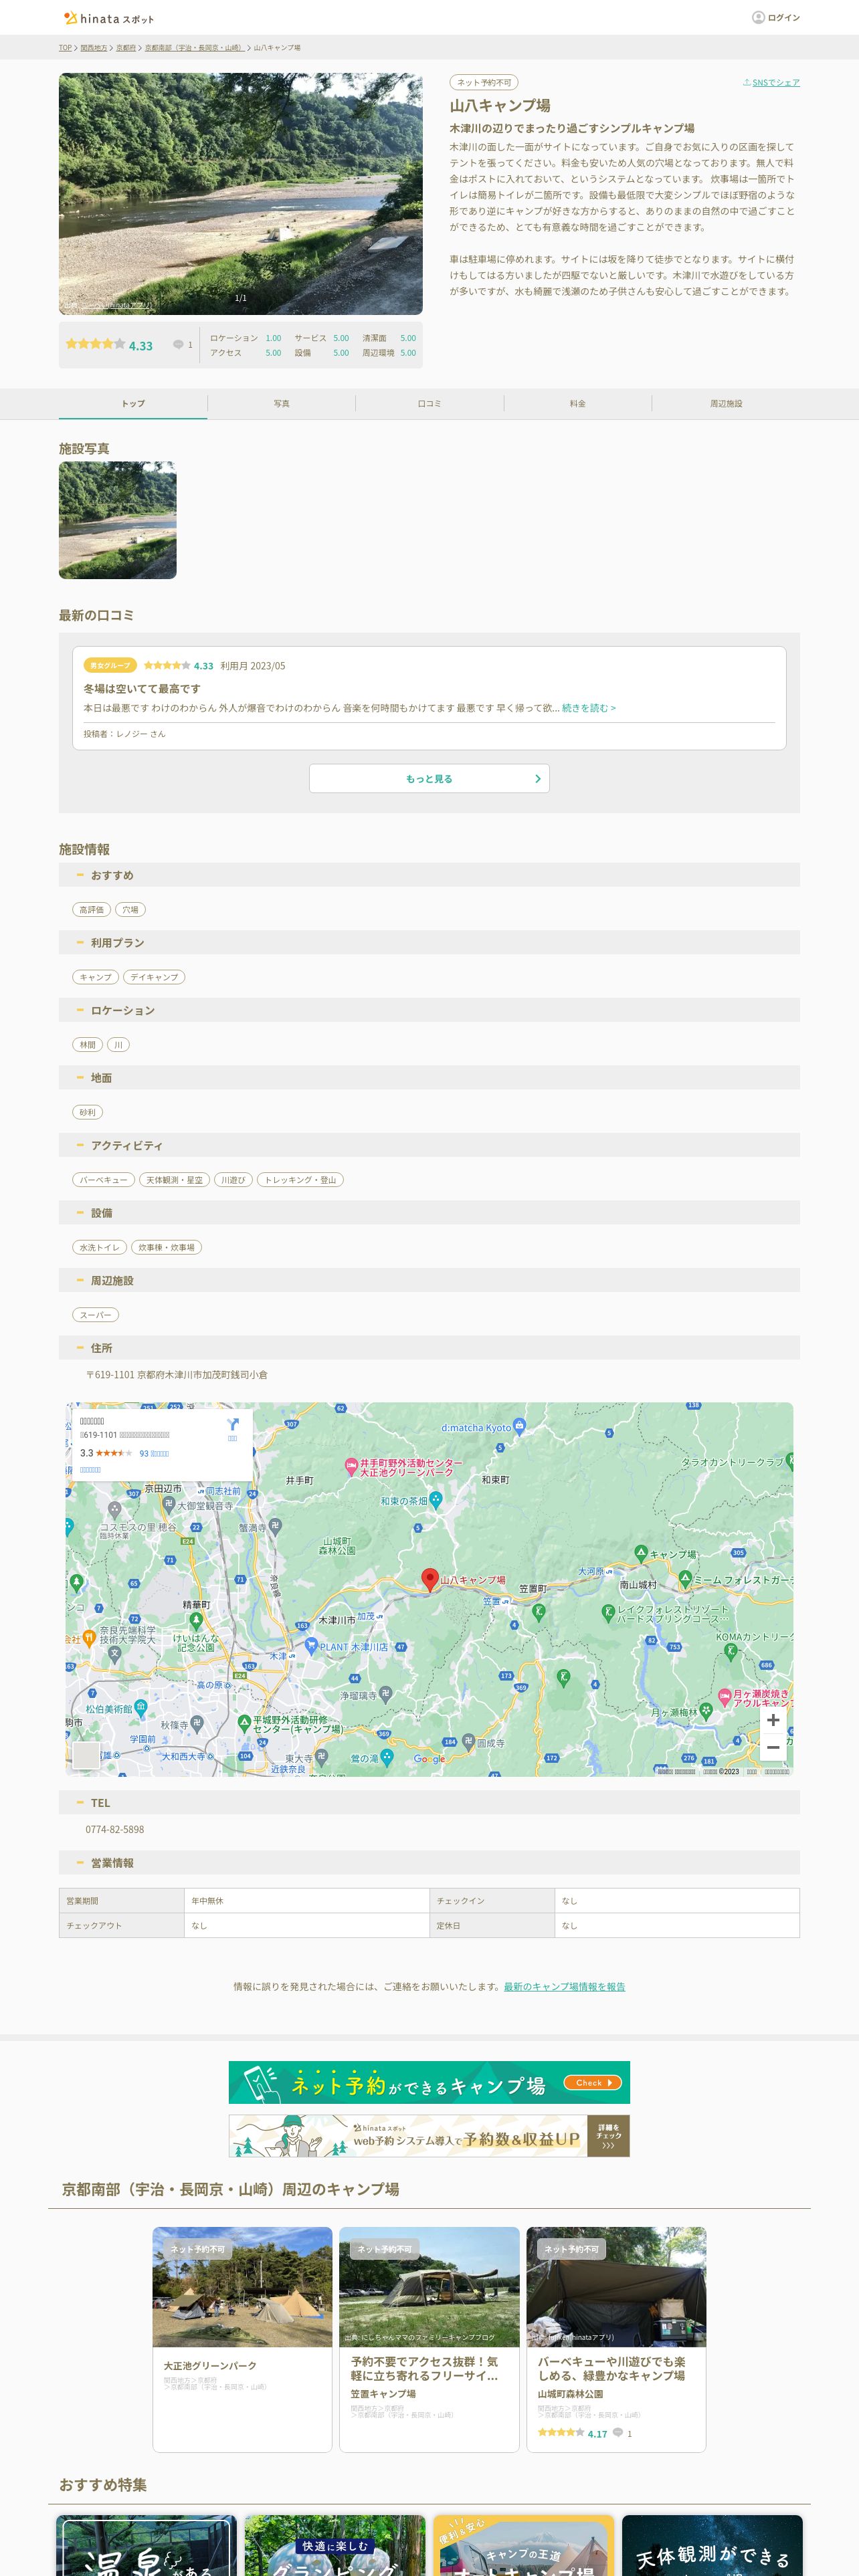Collapse the アクティビティ section
Screen dimensions: 859x2576
pos(429,1145)
